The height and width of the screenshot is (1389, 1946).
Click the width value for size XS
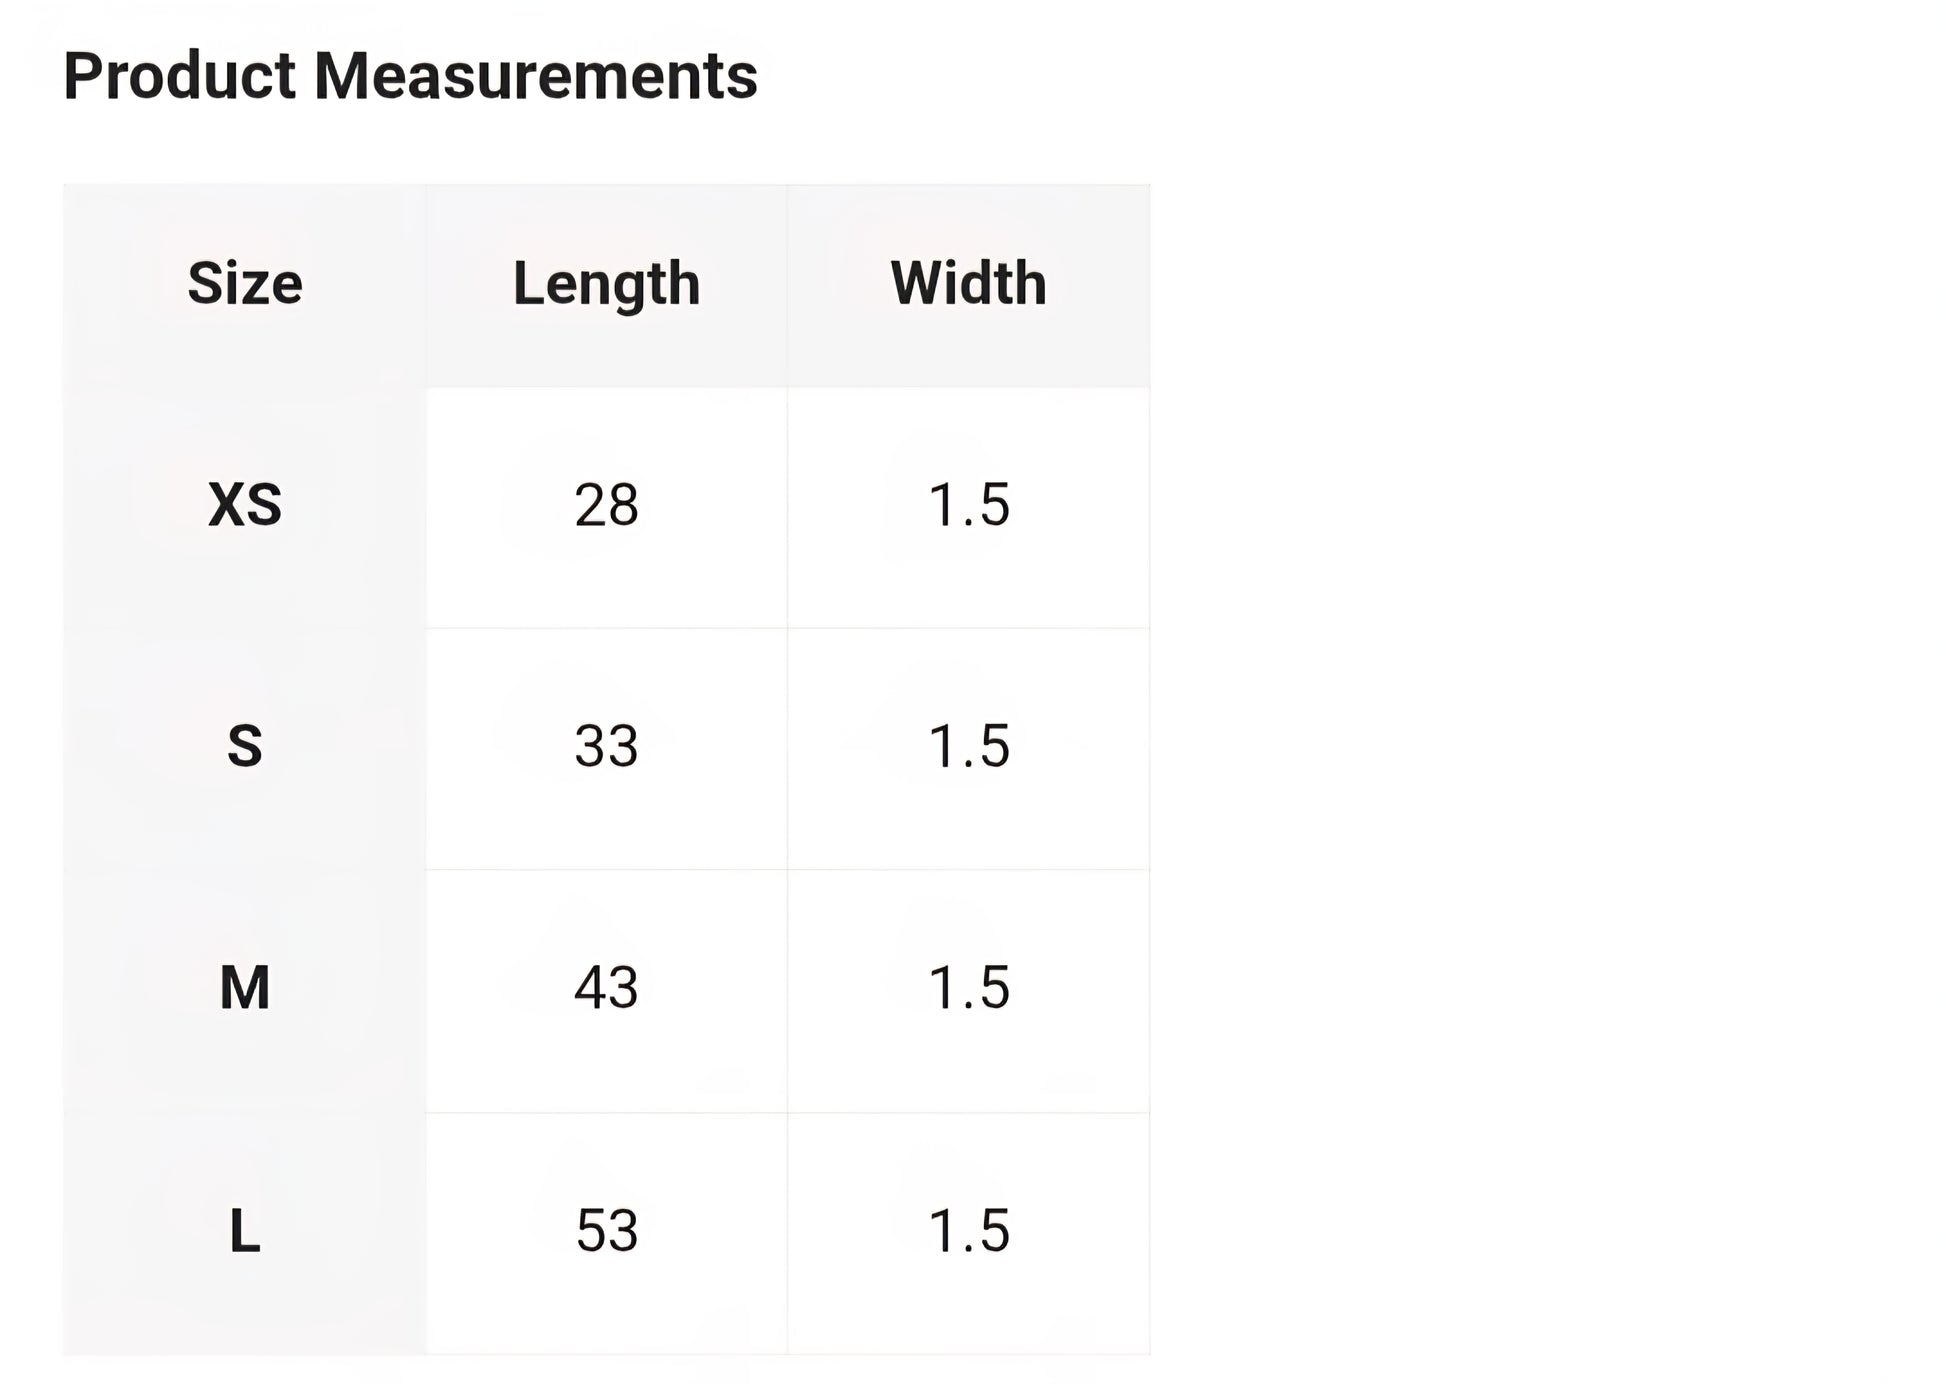968,504
